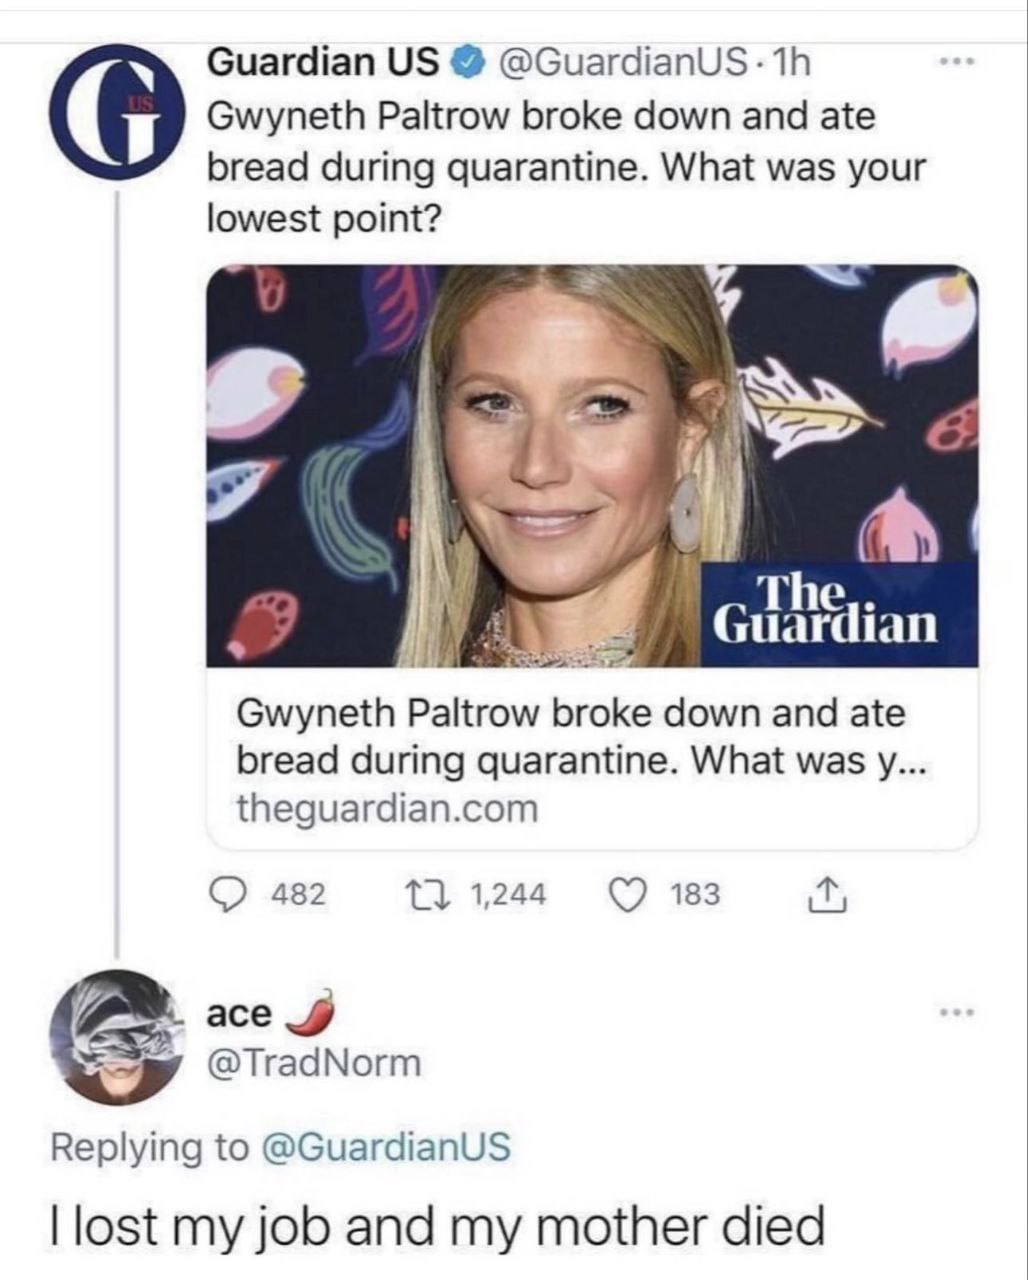
Task: Click the @TradNorm handle
Action: point(314,1063)
